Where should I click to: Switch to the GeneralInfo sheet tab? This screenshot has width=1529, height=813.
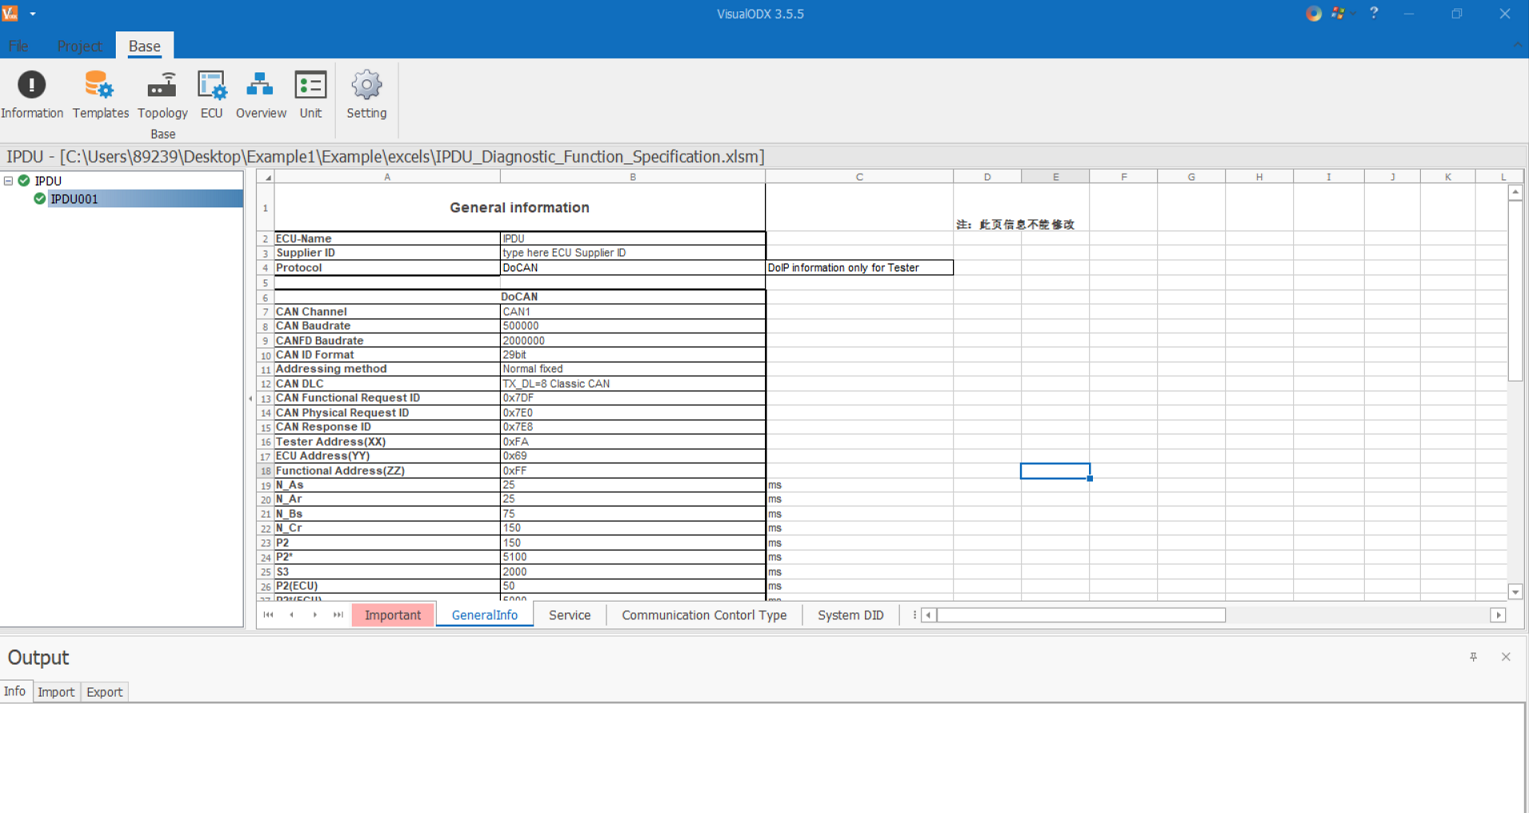point(485,615)
